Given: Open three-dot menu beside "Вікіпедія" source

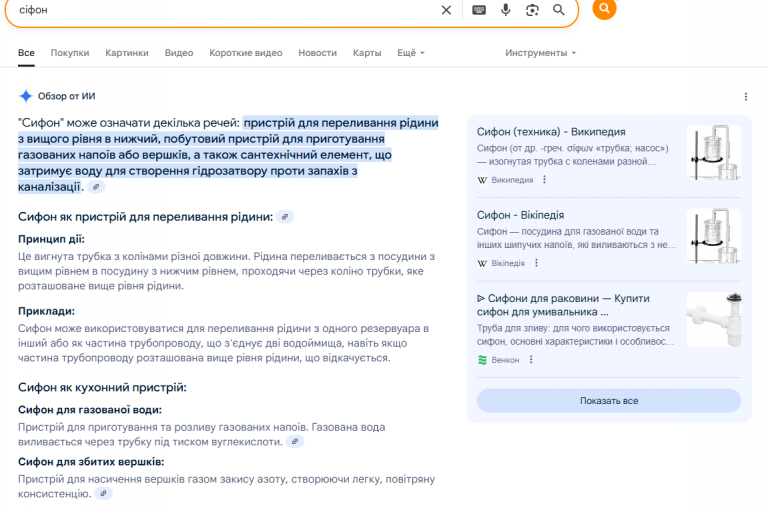Looking at the screenshot, I should tap(536, 263).
